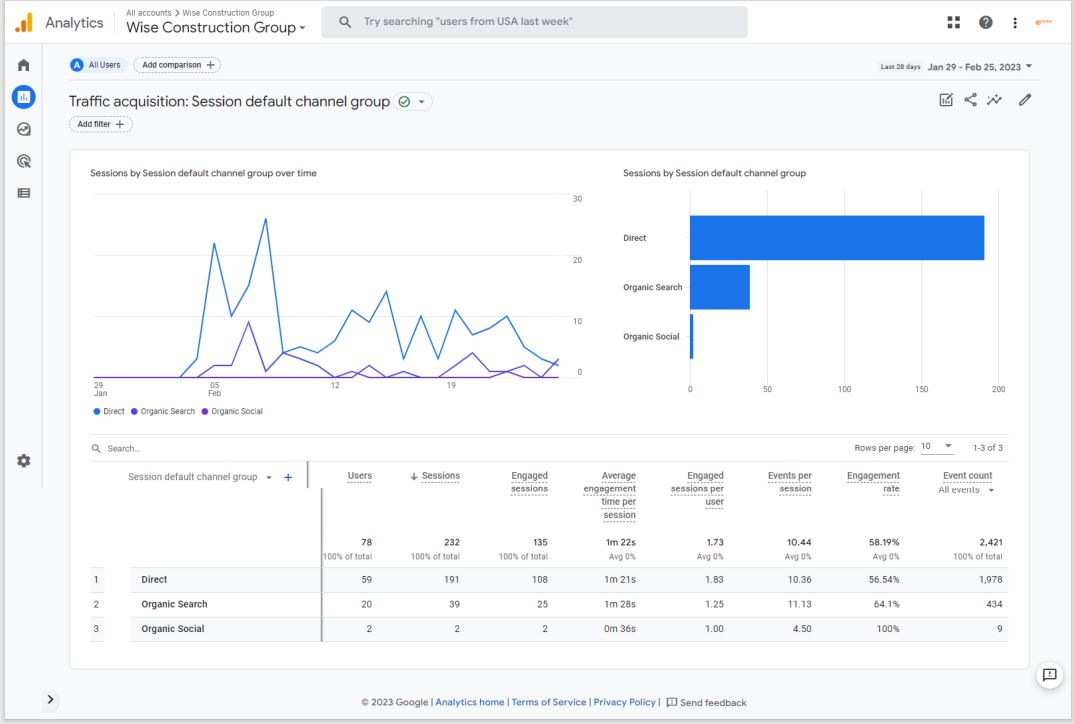Open the Jan 29 - Feb 25 date range dropdown

979,67
